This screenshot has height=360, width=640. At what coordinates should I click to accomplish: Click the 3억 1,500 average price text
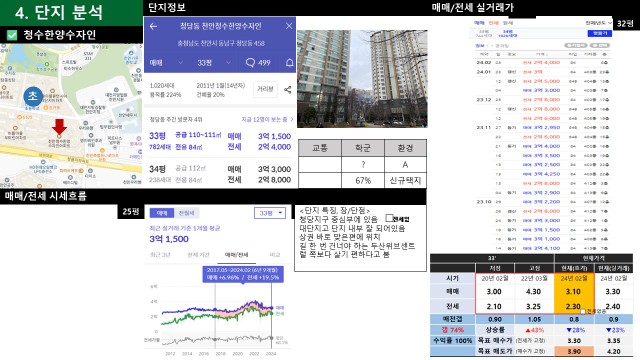click(169, 239)
